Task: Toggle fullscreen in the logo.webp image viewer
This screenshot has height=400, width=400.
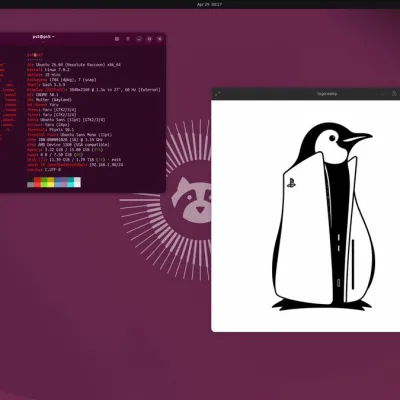Action: (218, 94)
